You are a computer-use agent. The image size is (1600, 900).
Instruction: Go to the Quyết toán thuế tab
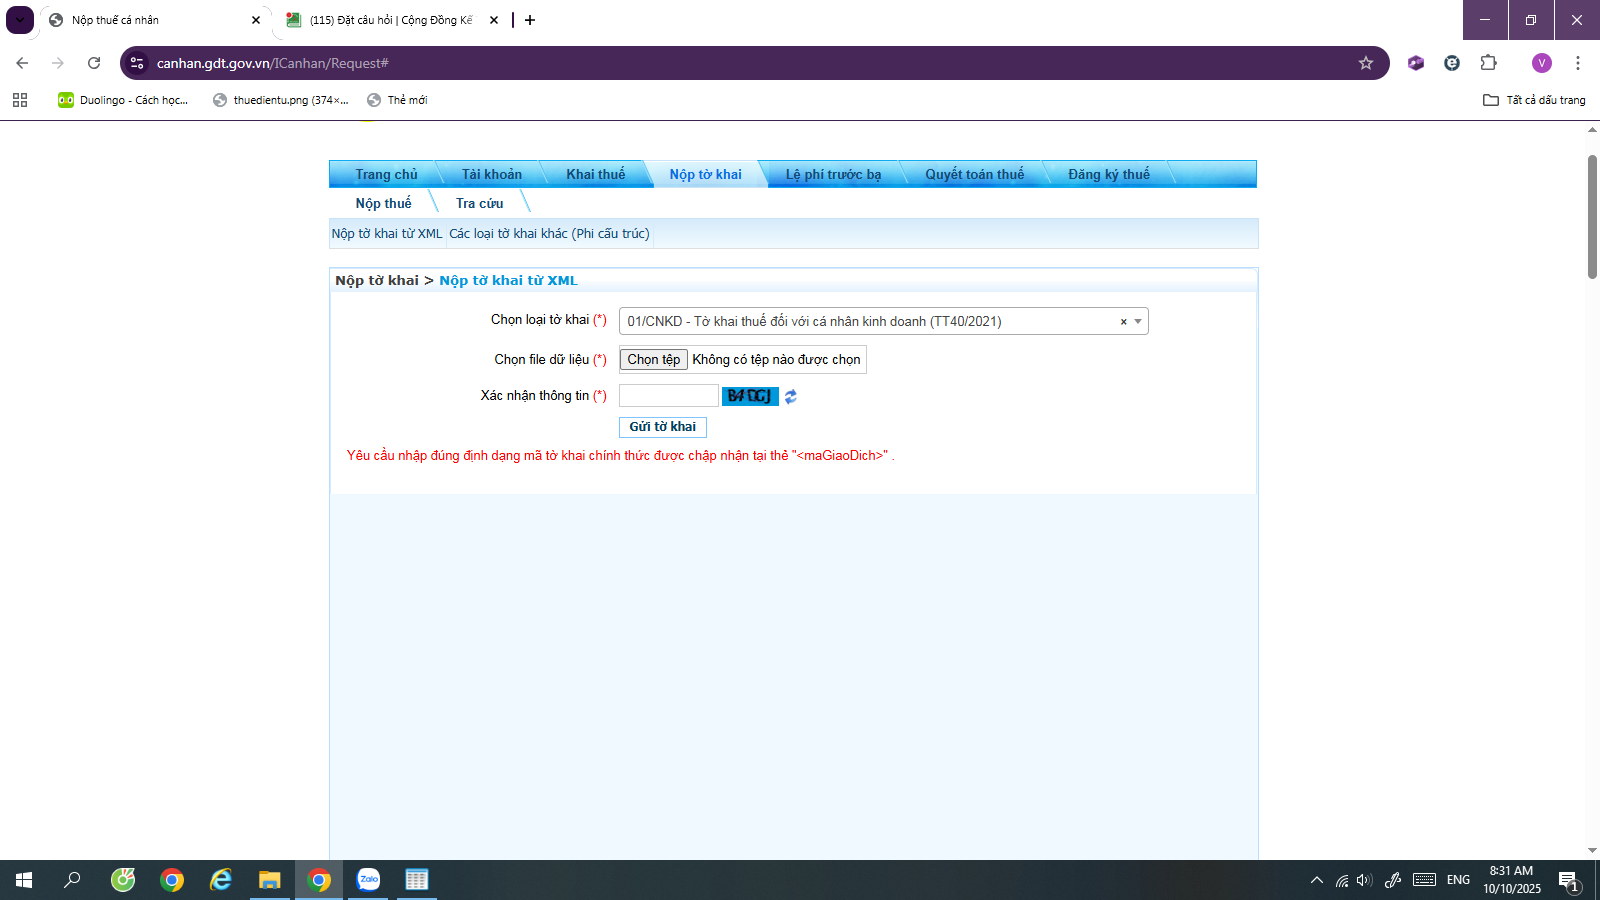(x=974, y=174)
